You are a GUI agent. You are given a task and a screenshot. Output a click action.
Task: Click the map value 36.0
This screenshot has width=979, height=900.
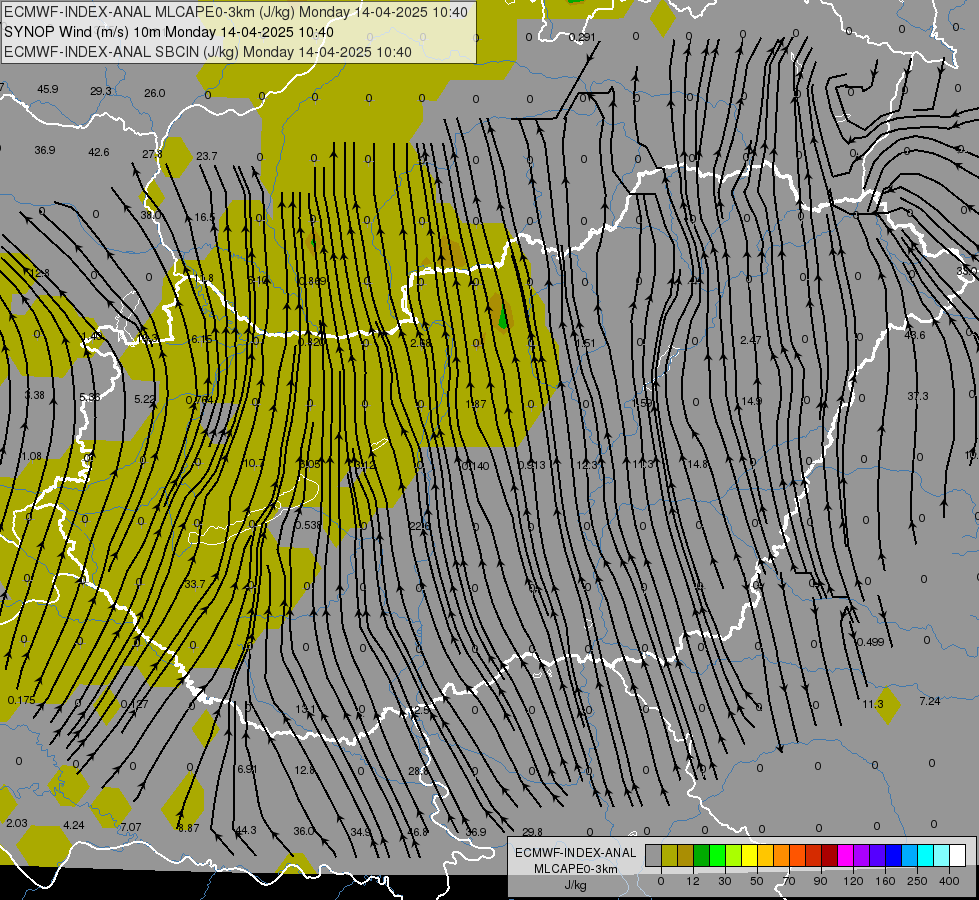pyautogui.click(x=303, y=831)
